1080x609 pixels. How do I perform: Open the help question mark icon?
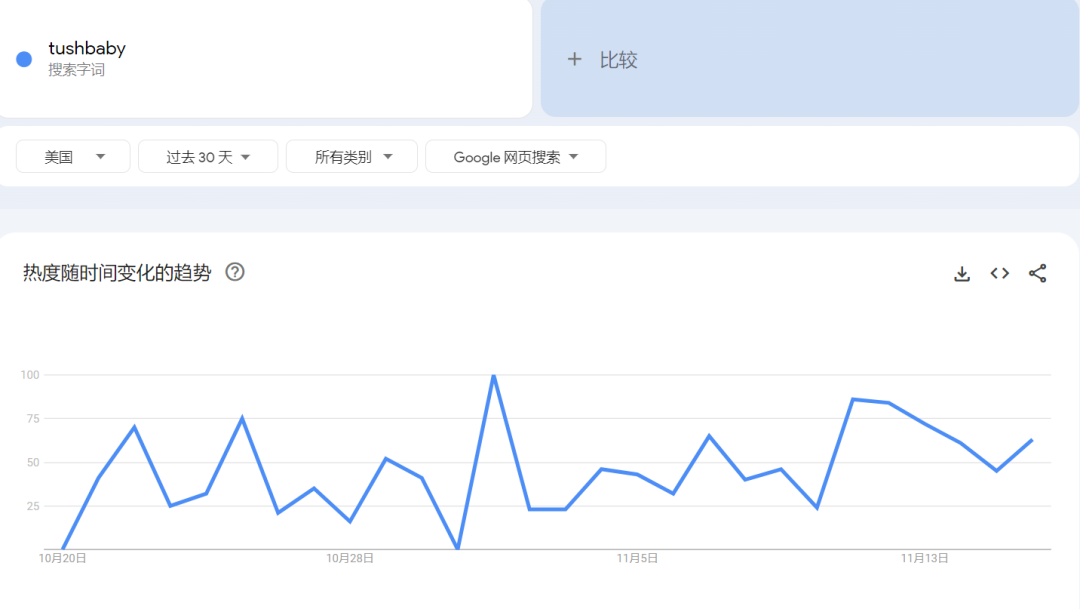pos(235,272)
